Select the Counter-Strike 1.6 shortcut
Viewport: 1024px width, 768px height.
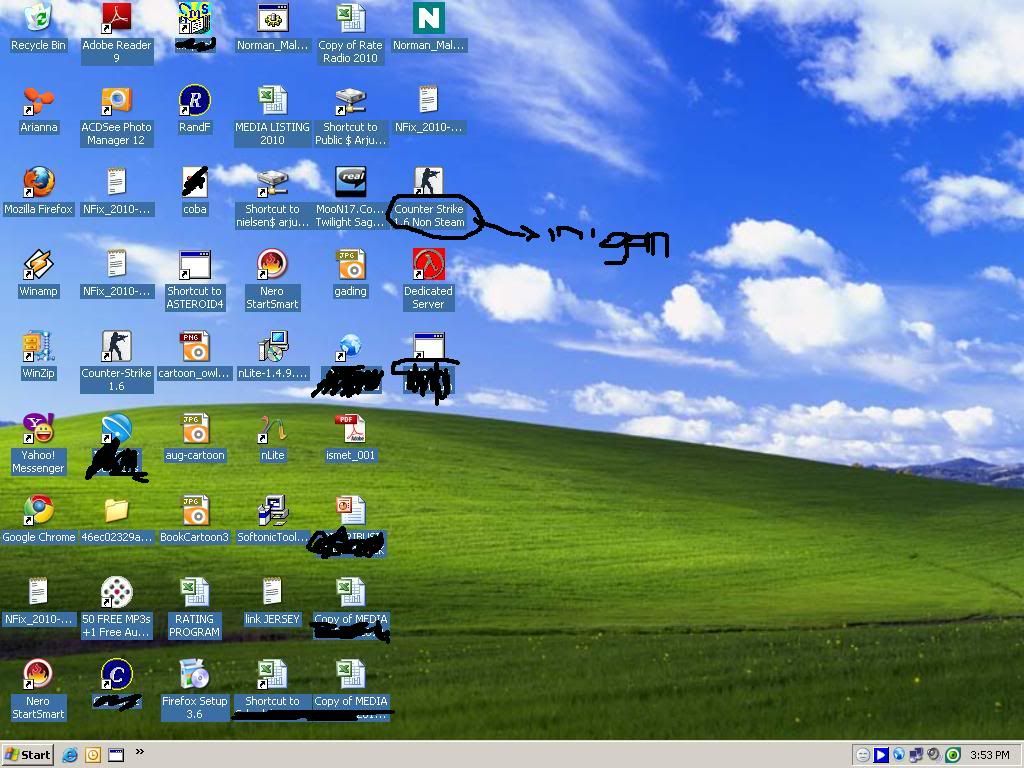pyautogui.click(x=116, y=361)
